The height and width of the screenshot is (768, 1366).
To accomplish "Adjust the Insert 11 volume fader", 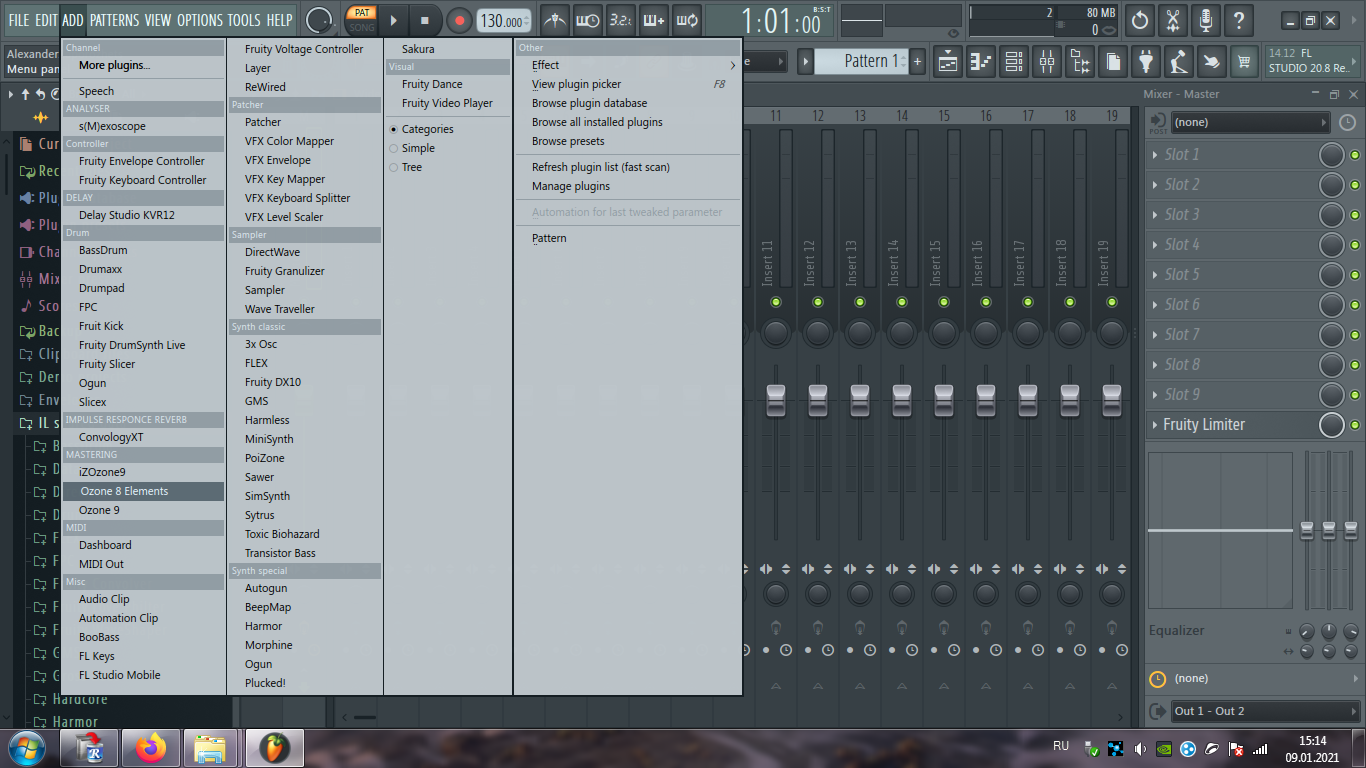I will click(776, 401).
